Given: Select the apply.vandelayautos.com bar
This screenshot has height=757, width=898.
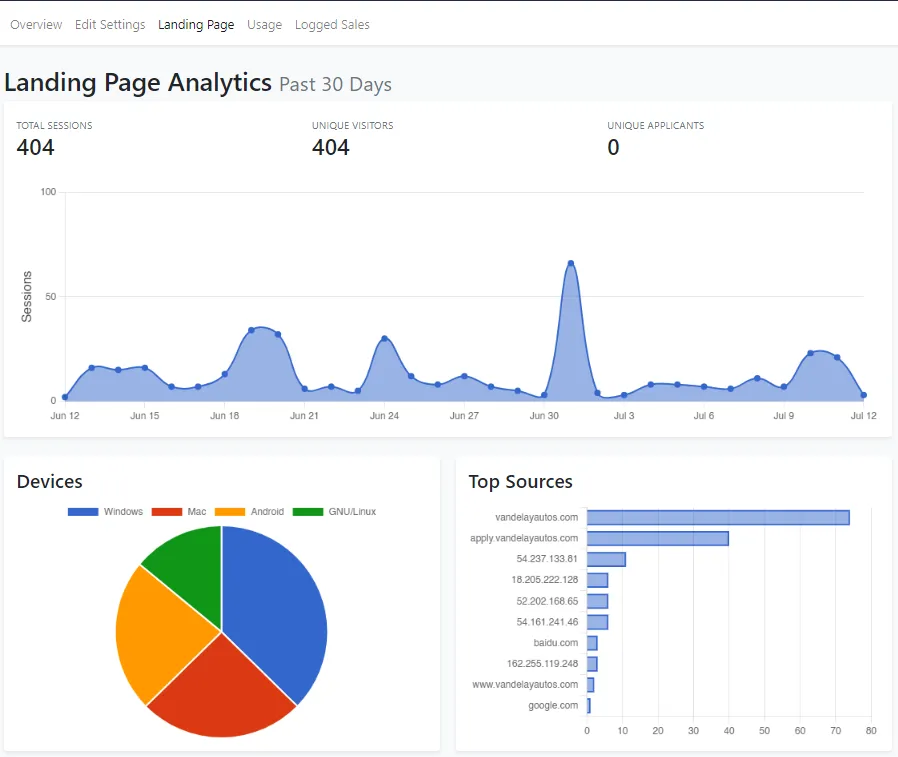Looking at the screenshot, I should coord(657,538).
